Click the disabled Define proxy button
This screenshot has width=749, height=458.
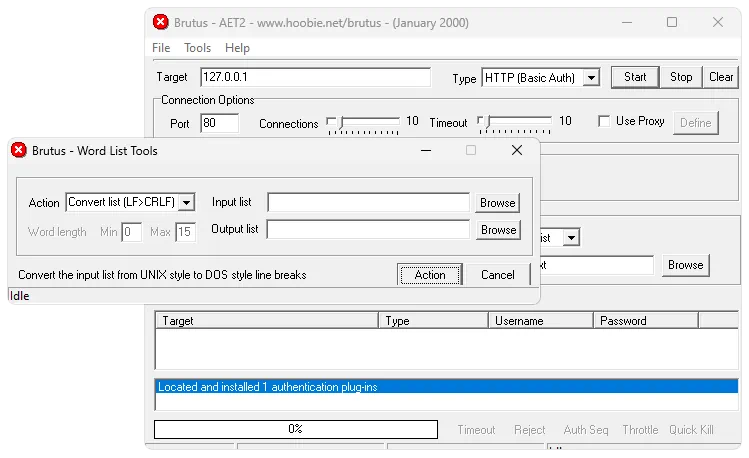[696, 123]
